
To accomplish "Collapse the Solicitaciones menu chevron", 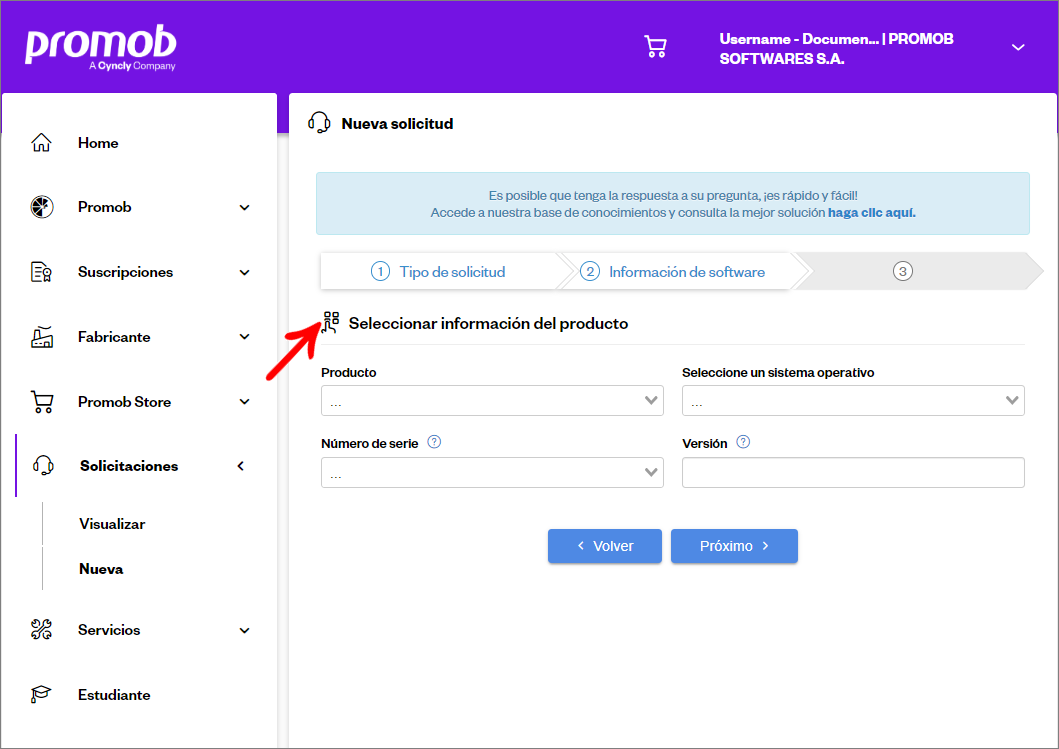I will (240, 466).
